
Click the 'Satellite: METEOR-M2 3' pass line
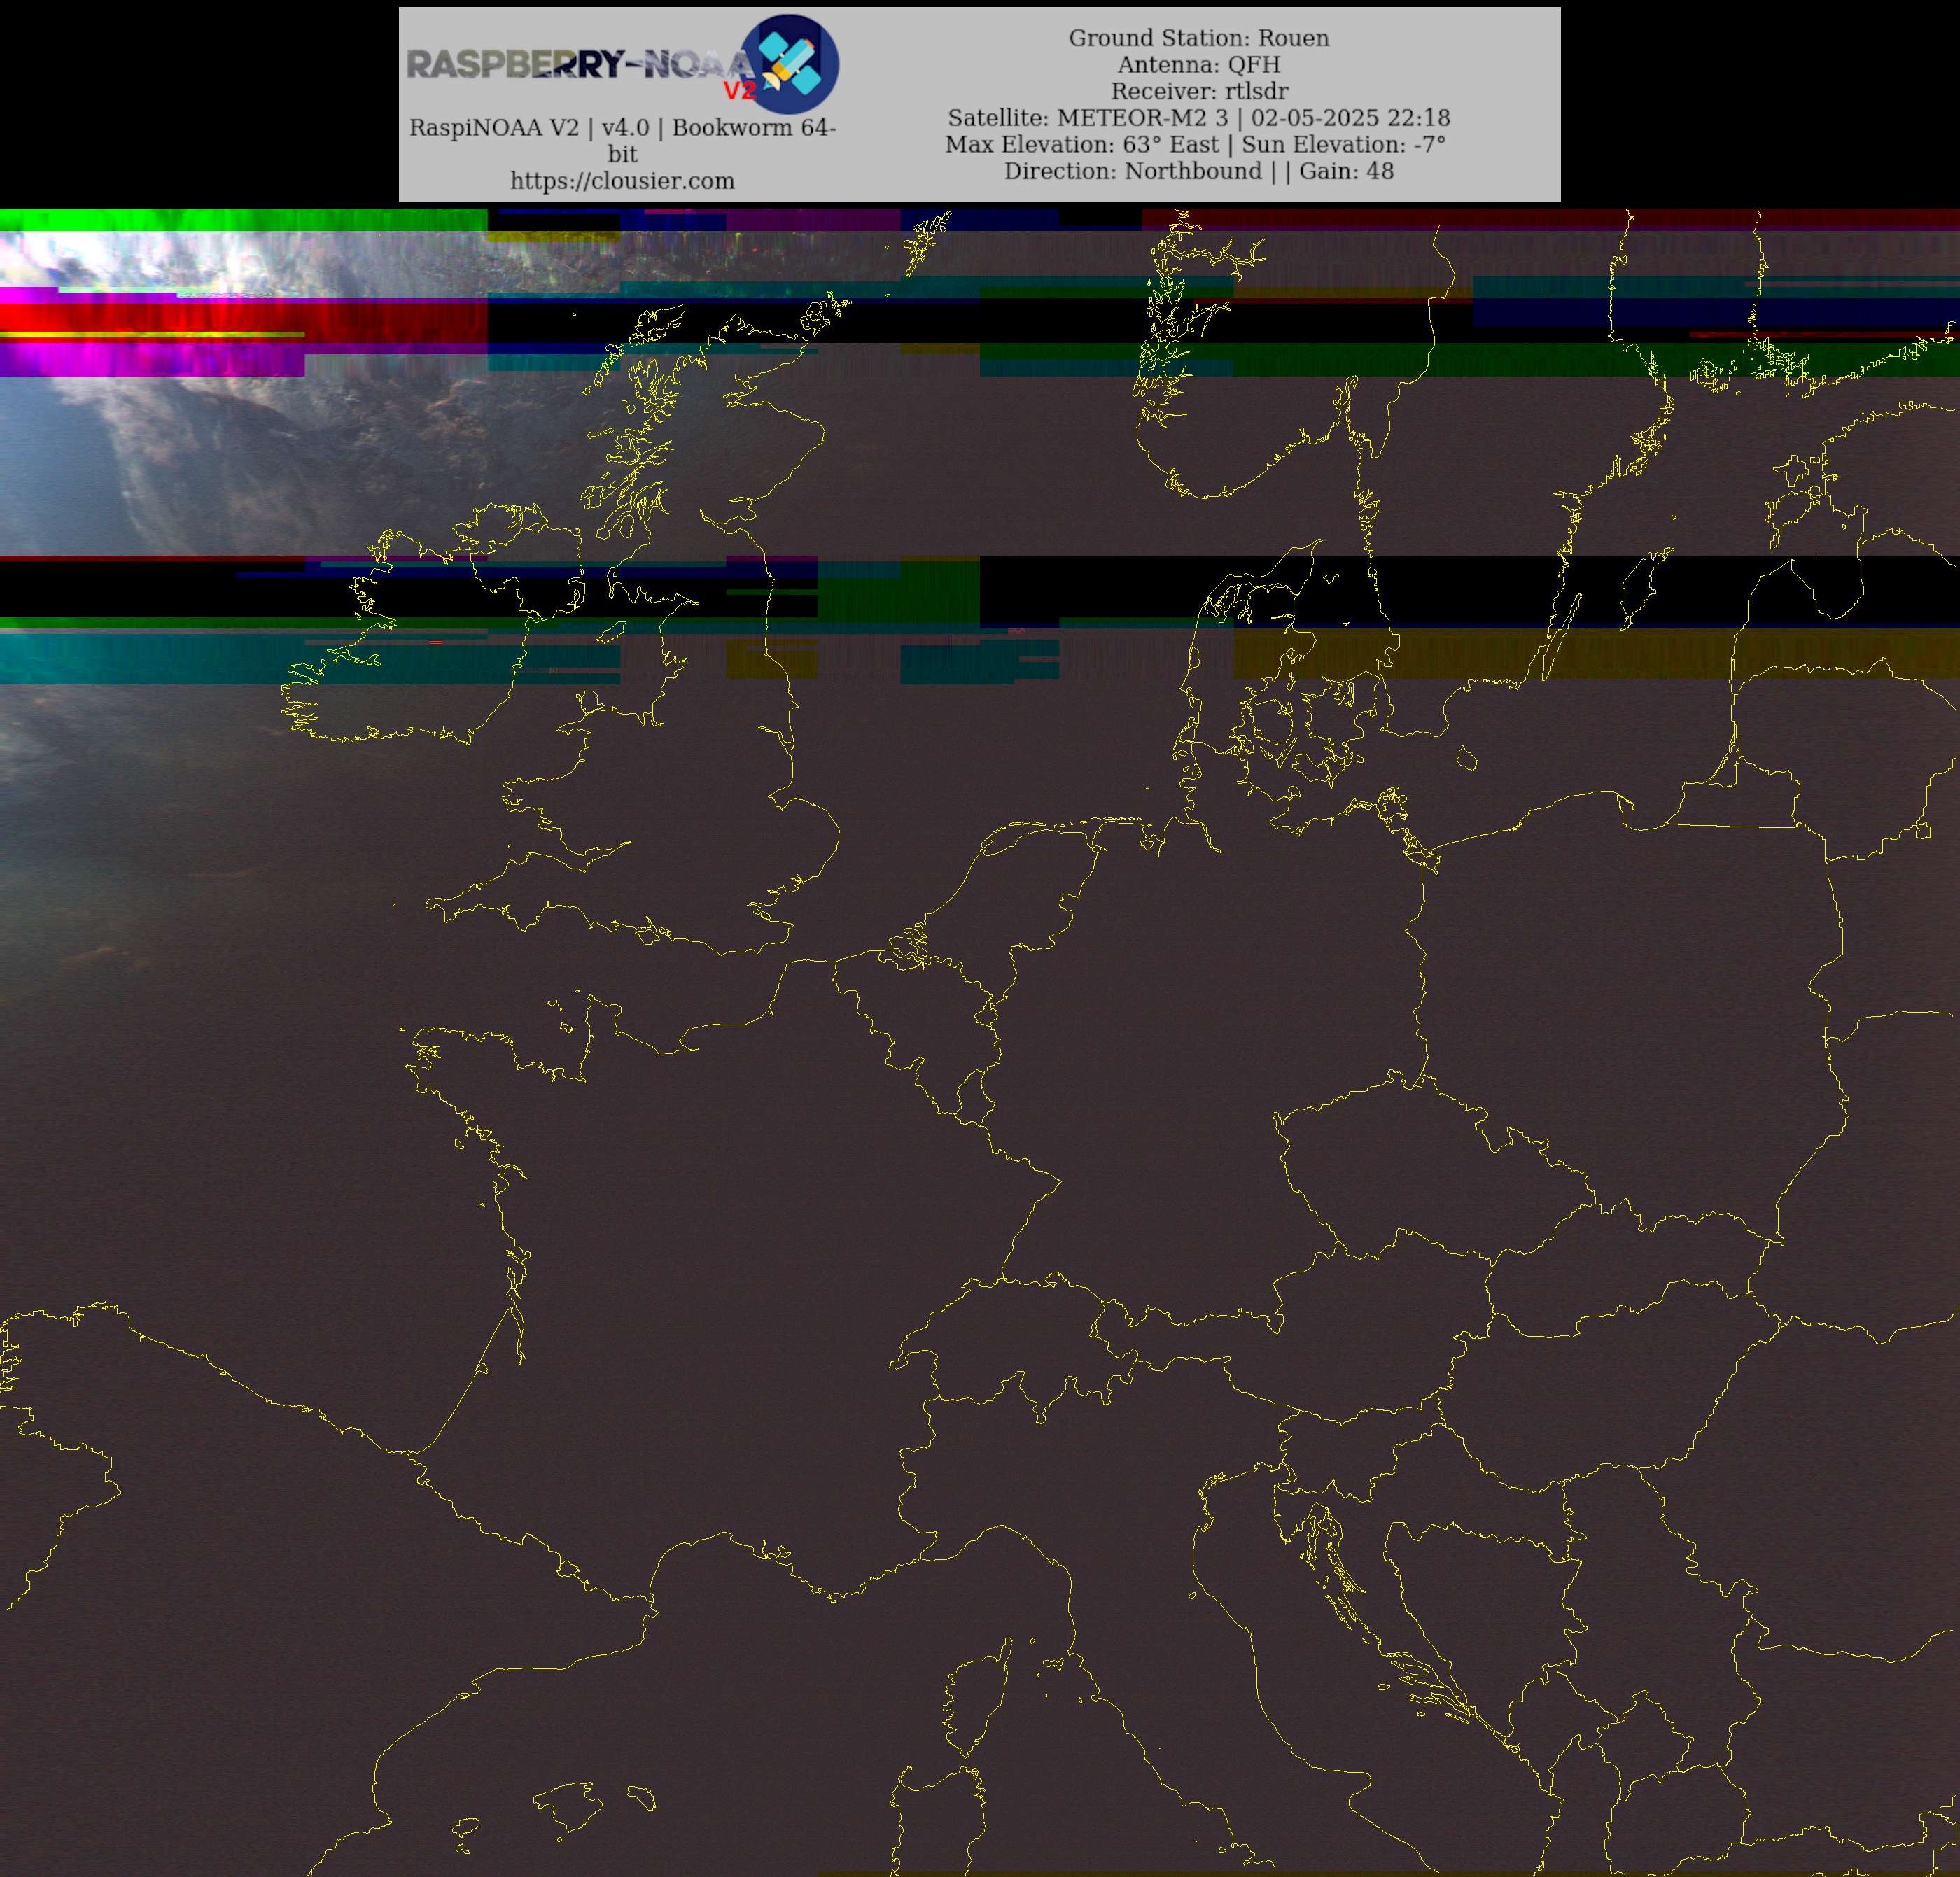1199,118
